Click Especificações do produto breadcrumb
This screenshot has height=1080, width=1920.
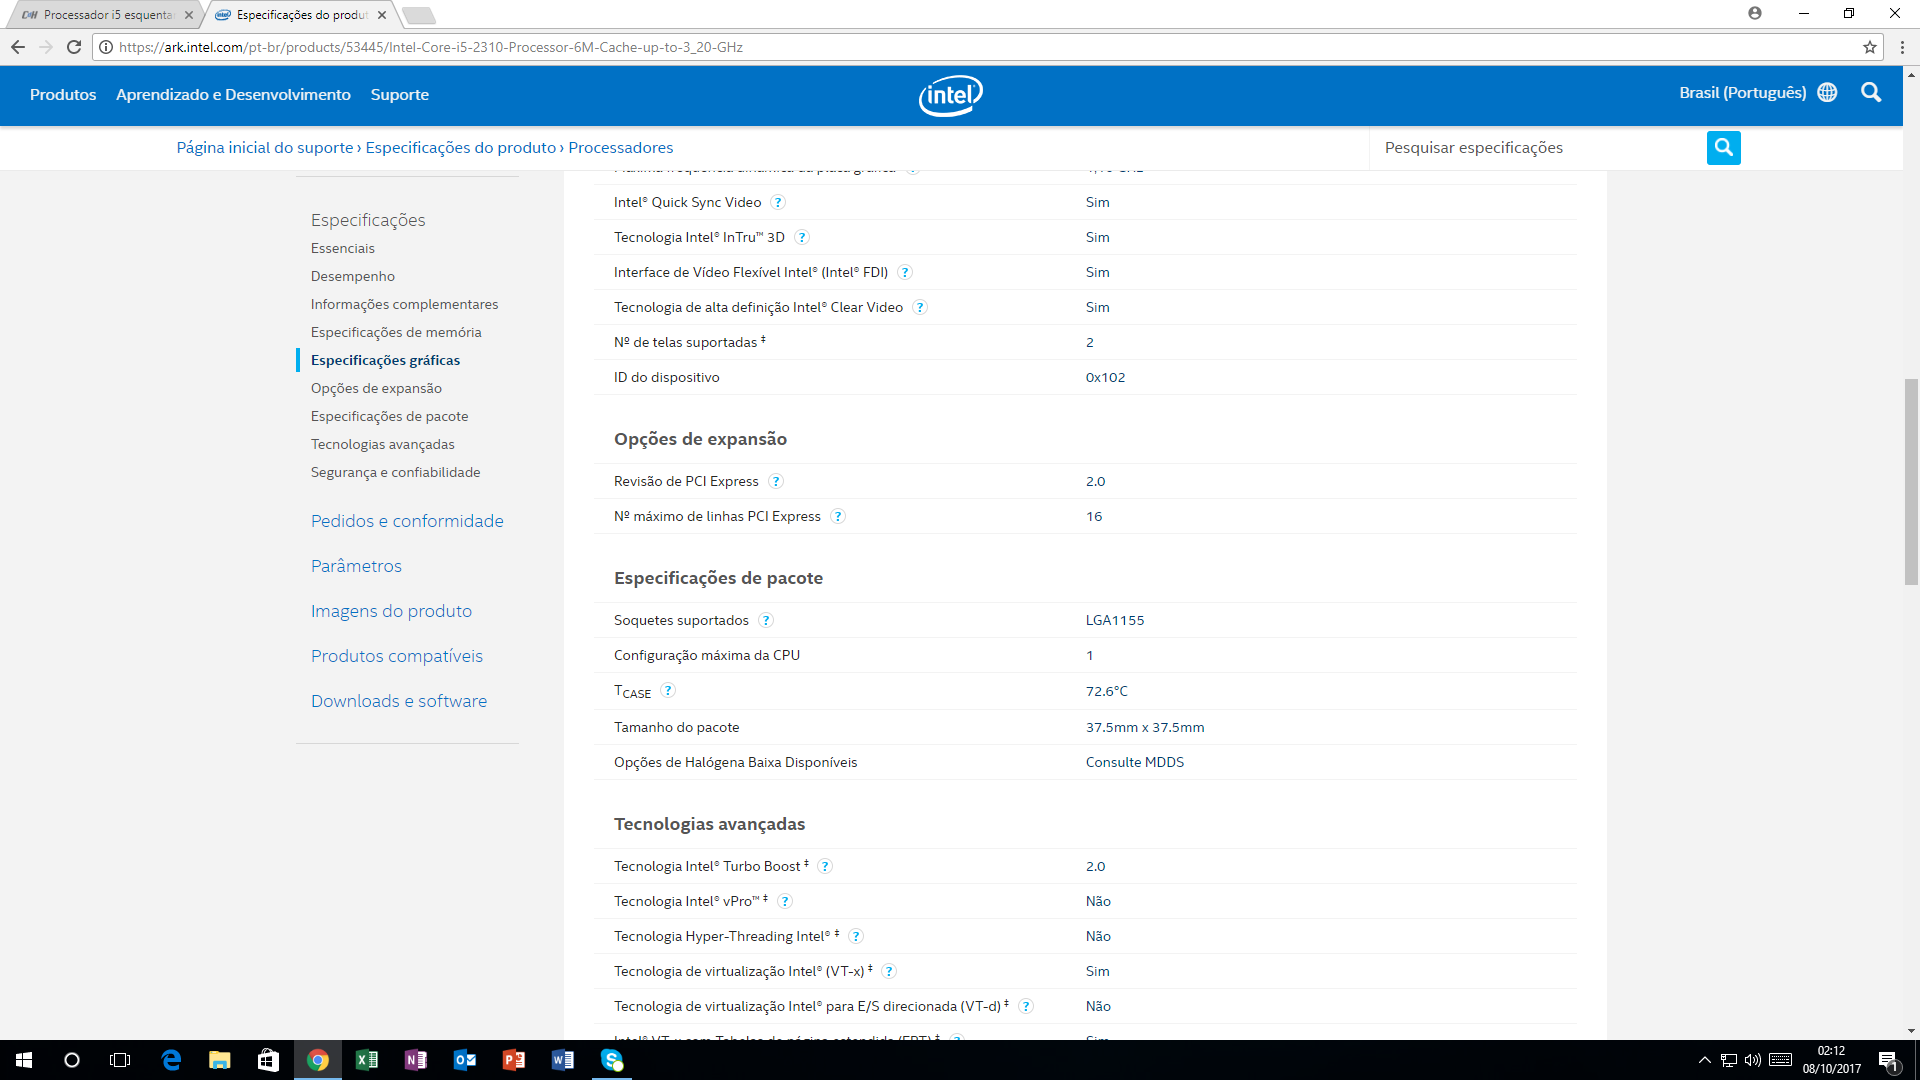pos(460,148)
